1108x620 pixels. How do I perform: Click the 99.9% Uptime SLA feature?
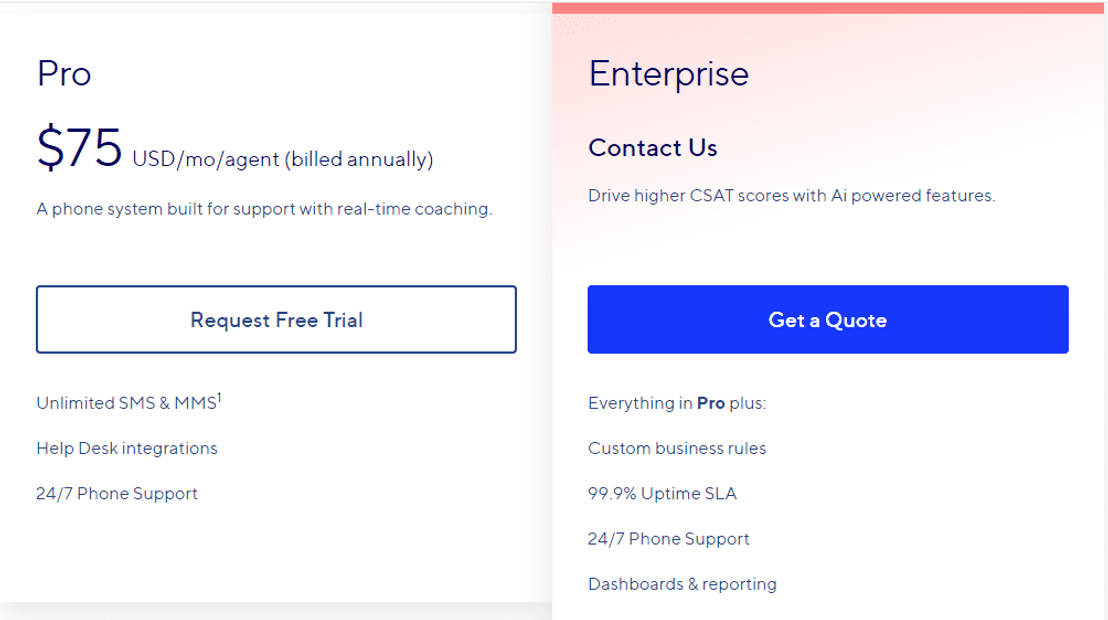662,493
